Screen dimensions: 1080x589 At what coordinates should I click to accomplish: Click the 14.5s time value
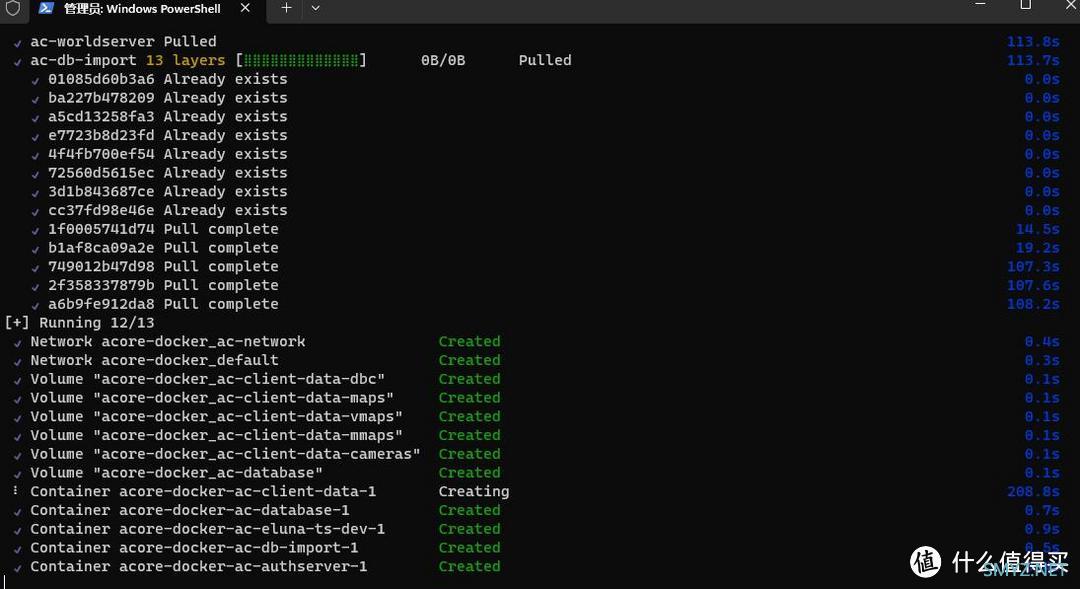pyautogui.click(x=1038, y=229)
